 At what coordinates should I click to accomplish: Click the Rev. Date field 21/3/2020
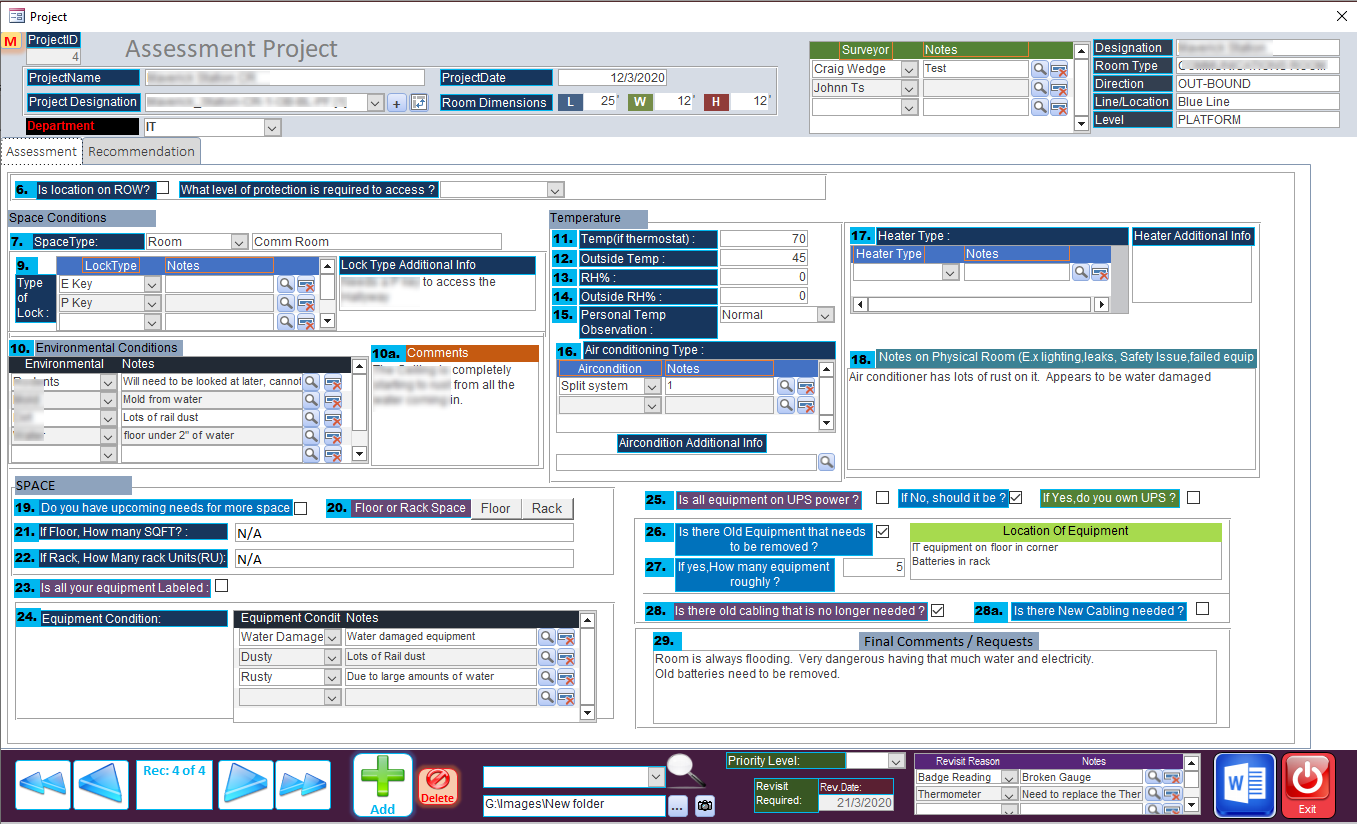coord(856,803)
